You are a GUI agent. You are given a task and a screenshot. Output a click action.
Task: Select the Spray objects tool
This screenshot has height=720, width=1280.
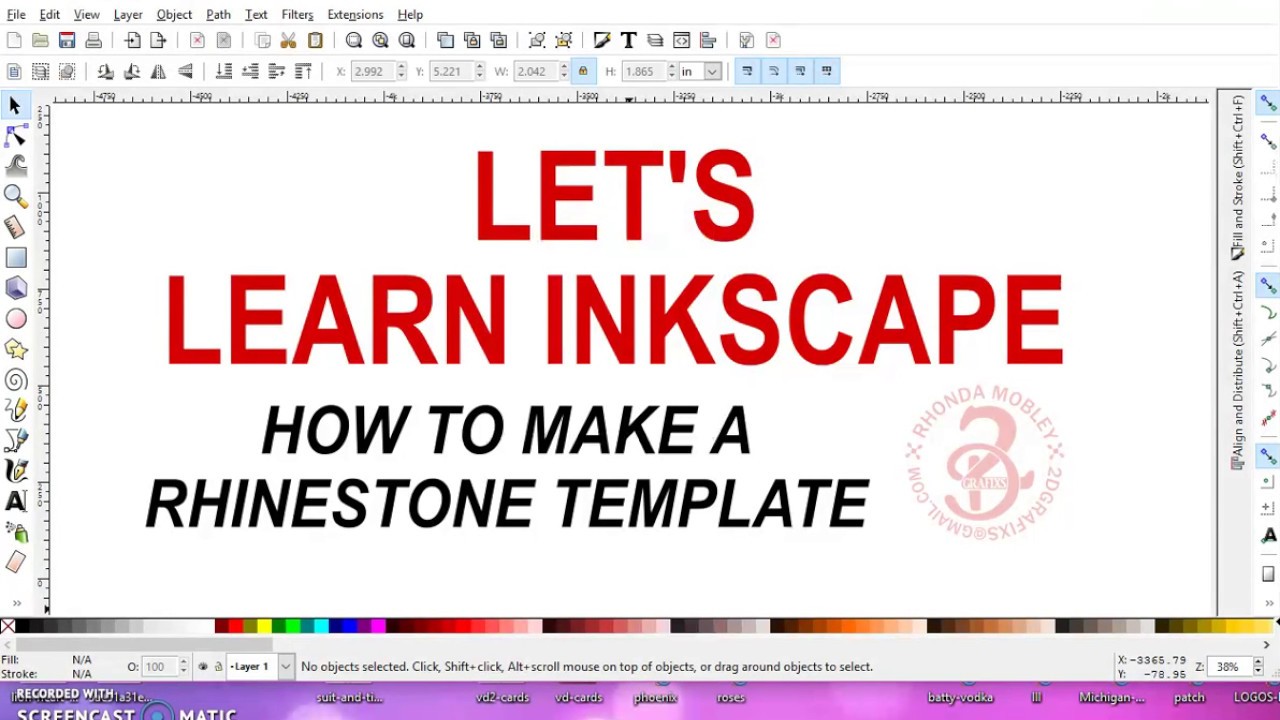(x=15, y=532)
